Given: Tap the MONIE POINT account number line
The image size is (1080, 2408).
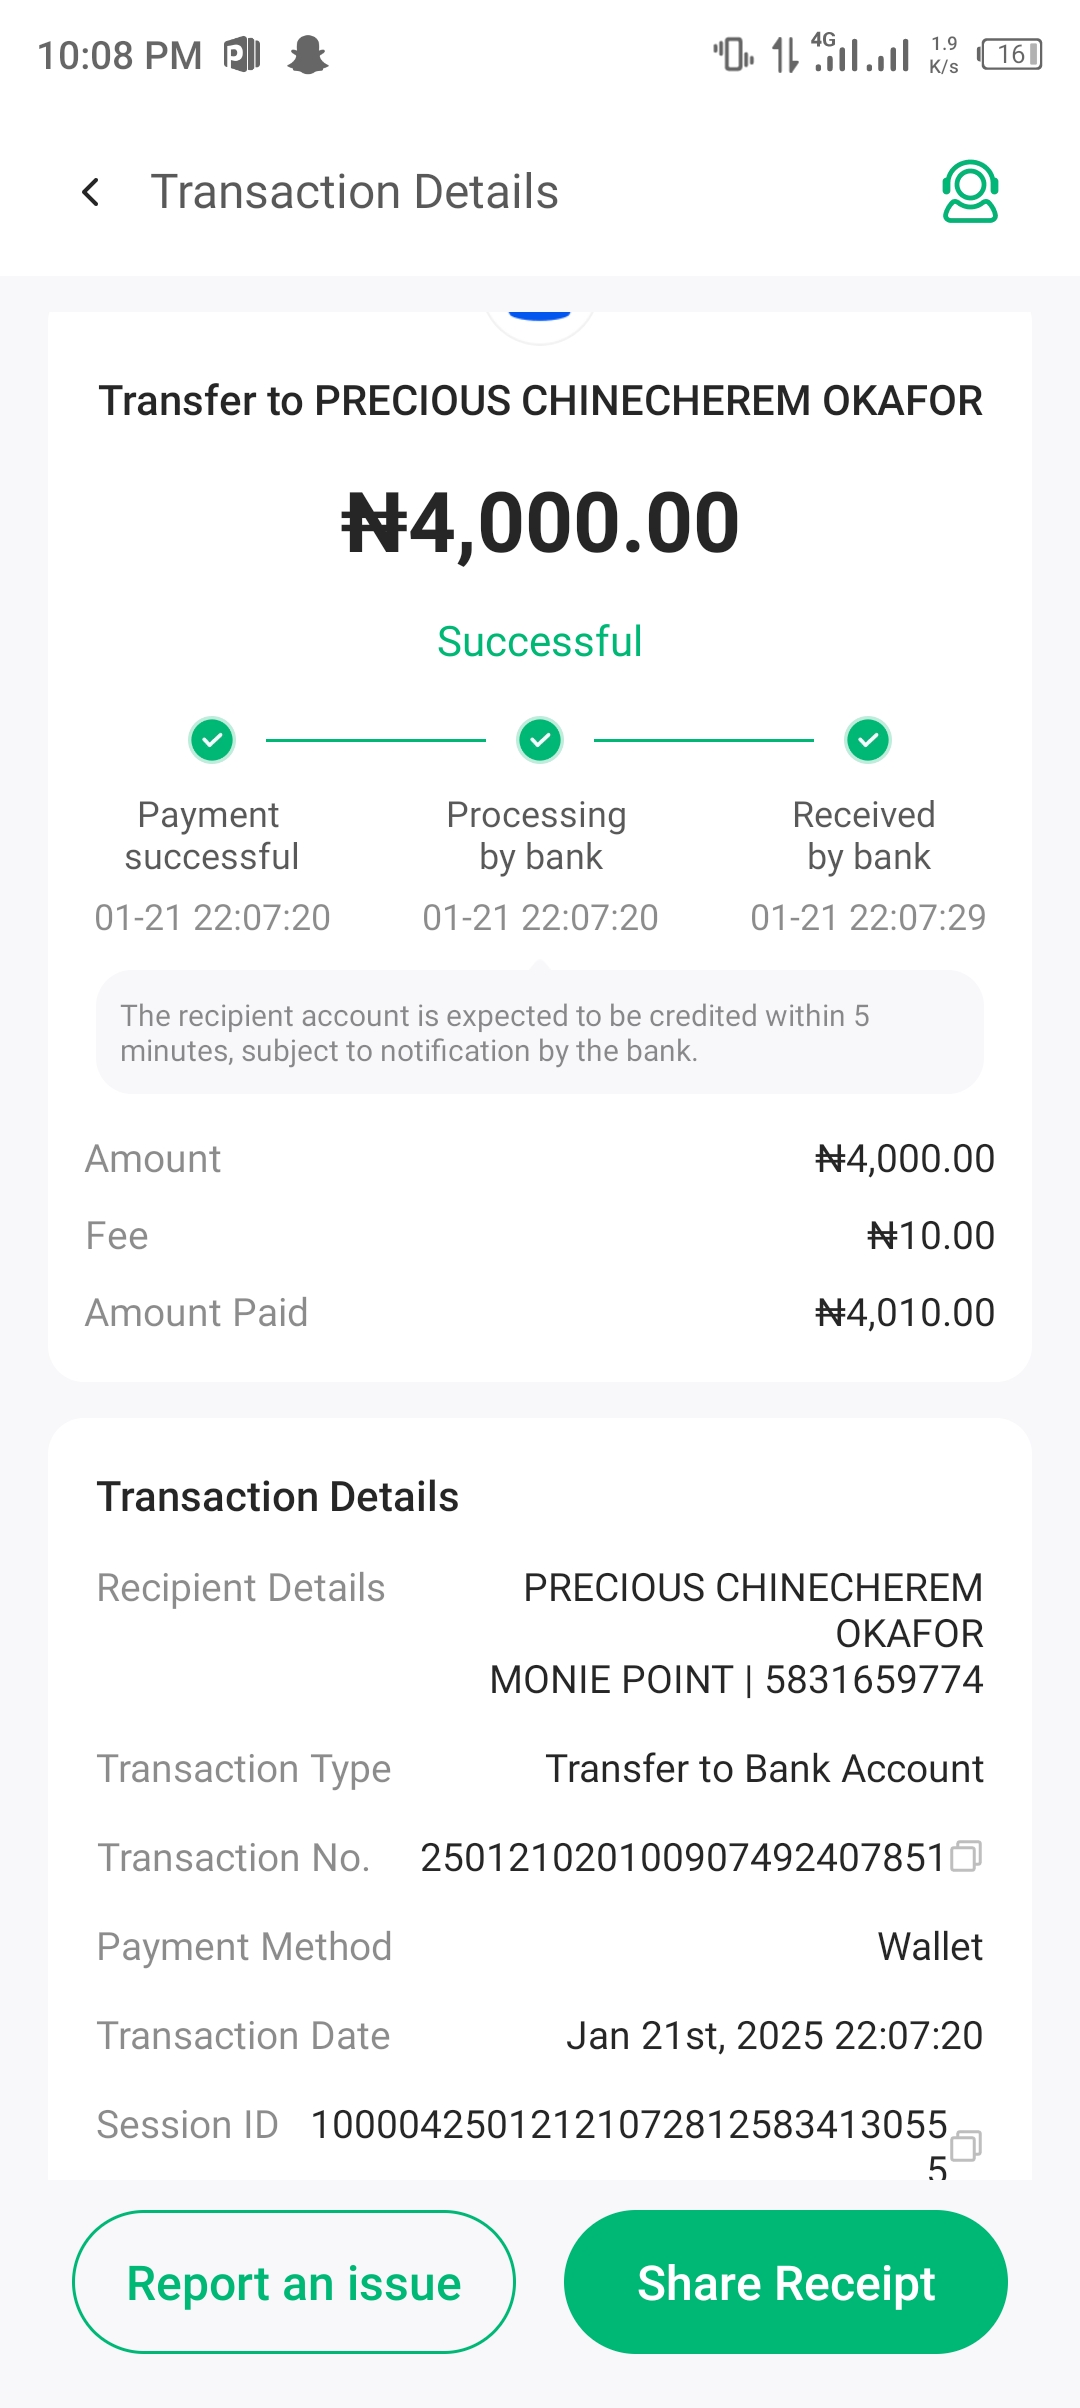Looking at the screenshot, I should pos(736,1680).
